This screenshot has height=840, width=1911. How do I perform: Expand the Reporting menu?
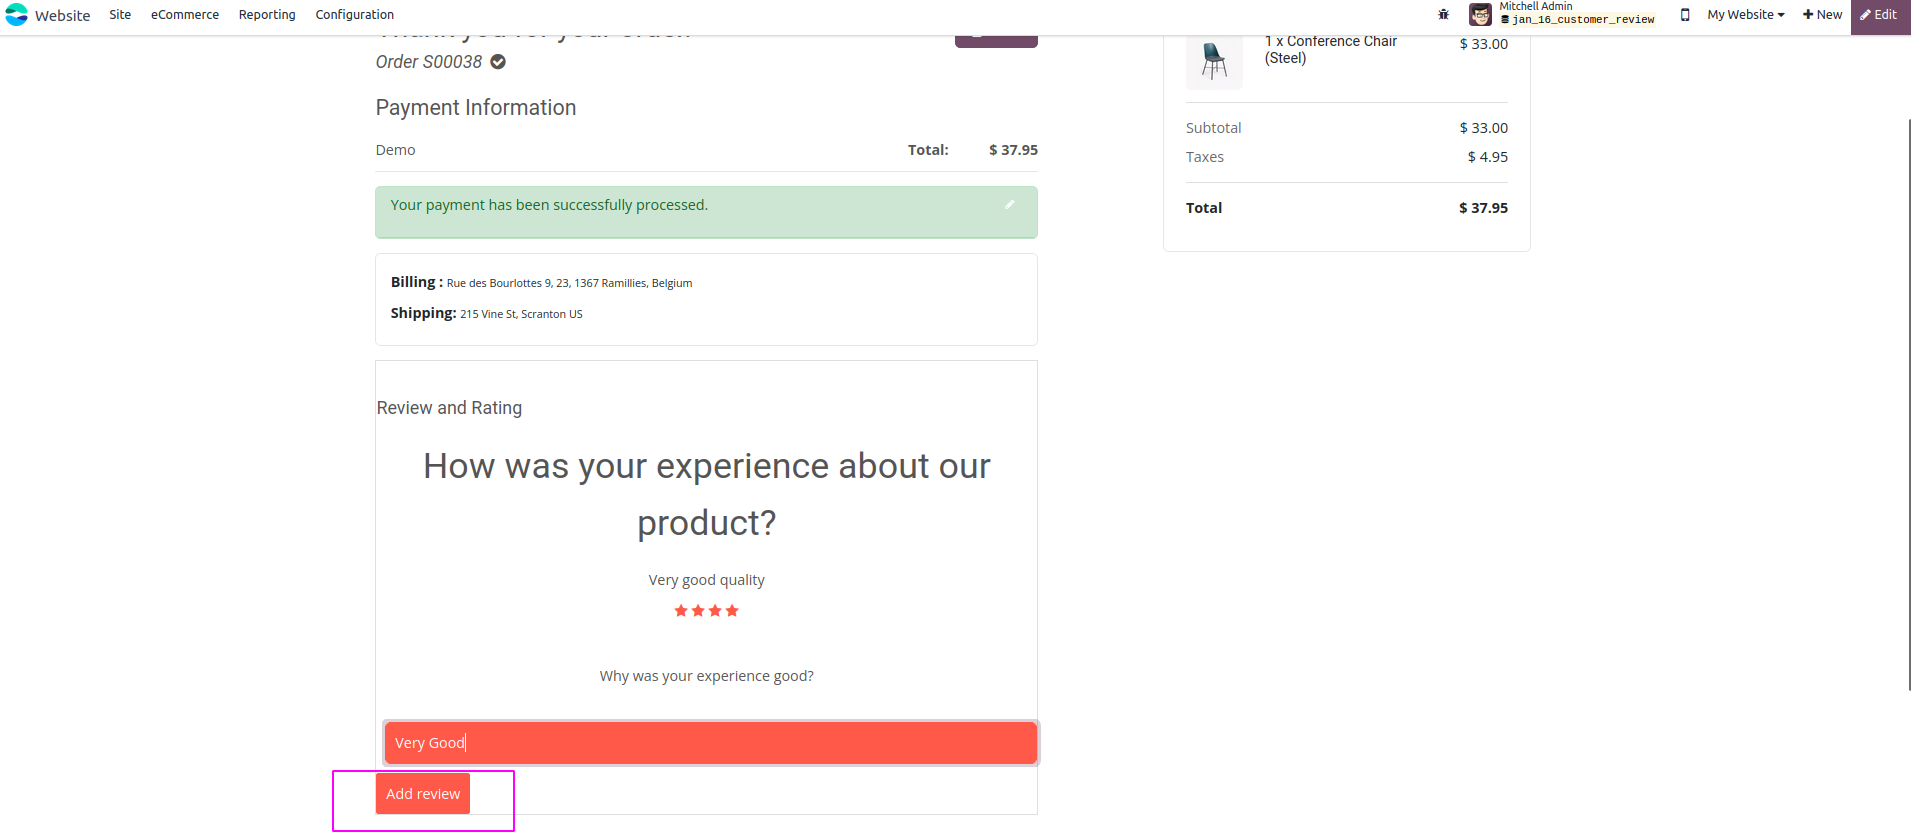[267, 15]
